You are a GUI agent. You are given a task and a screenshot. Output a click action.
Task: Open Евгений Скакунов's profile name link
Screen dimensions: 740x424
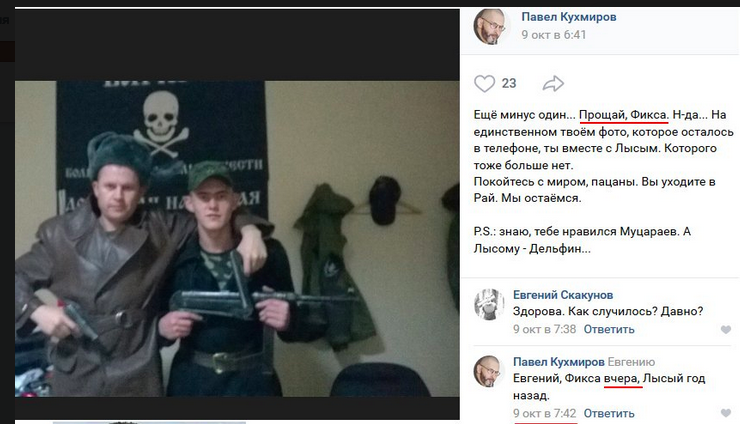[563, 295]
